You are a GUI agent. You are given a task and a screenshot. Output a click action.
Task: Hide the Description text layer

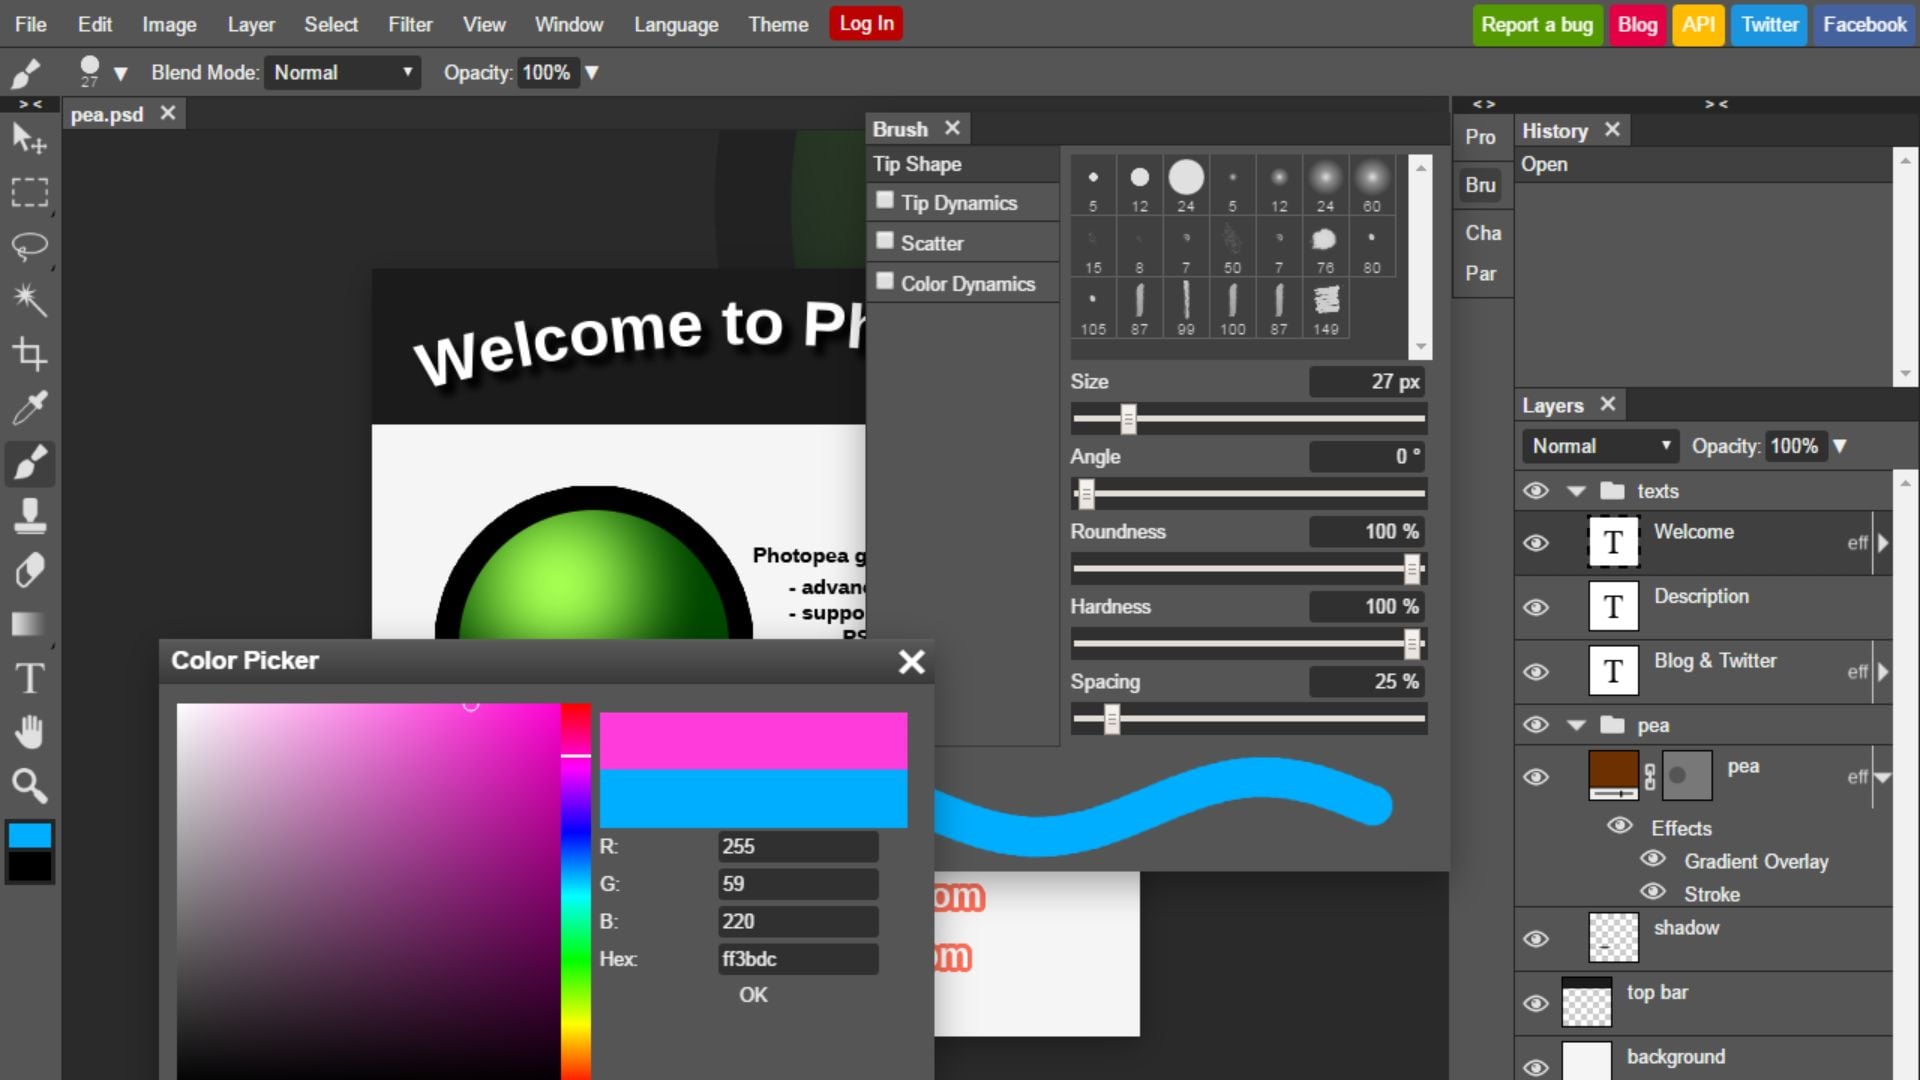pos(1536,607)
